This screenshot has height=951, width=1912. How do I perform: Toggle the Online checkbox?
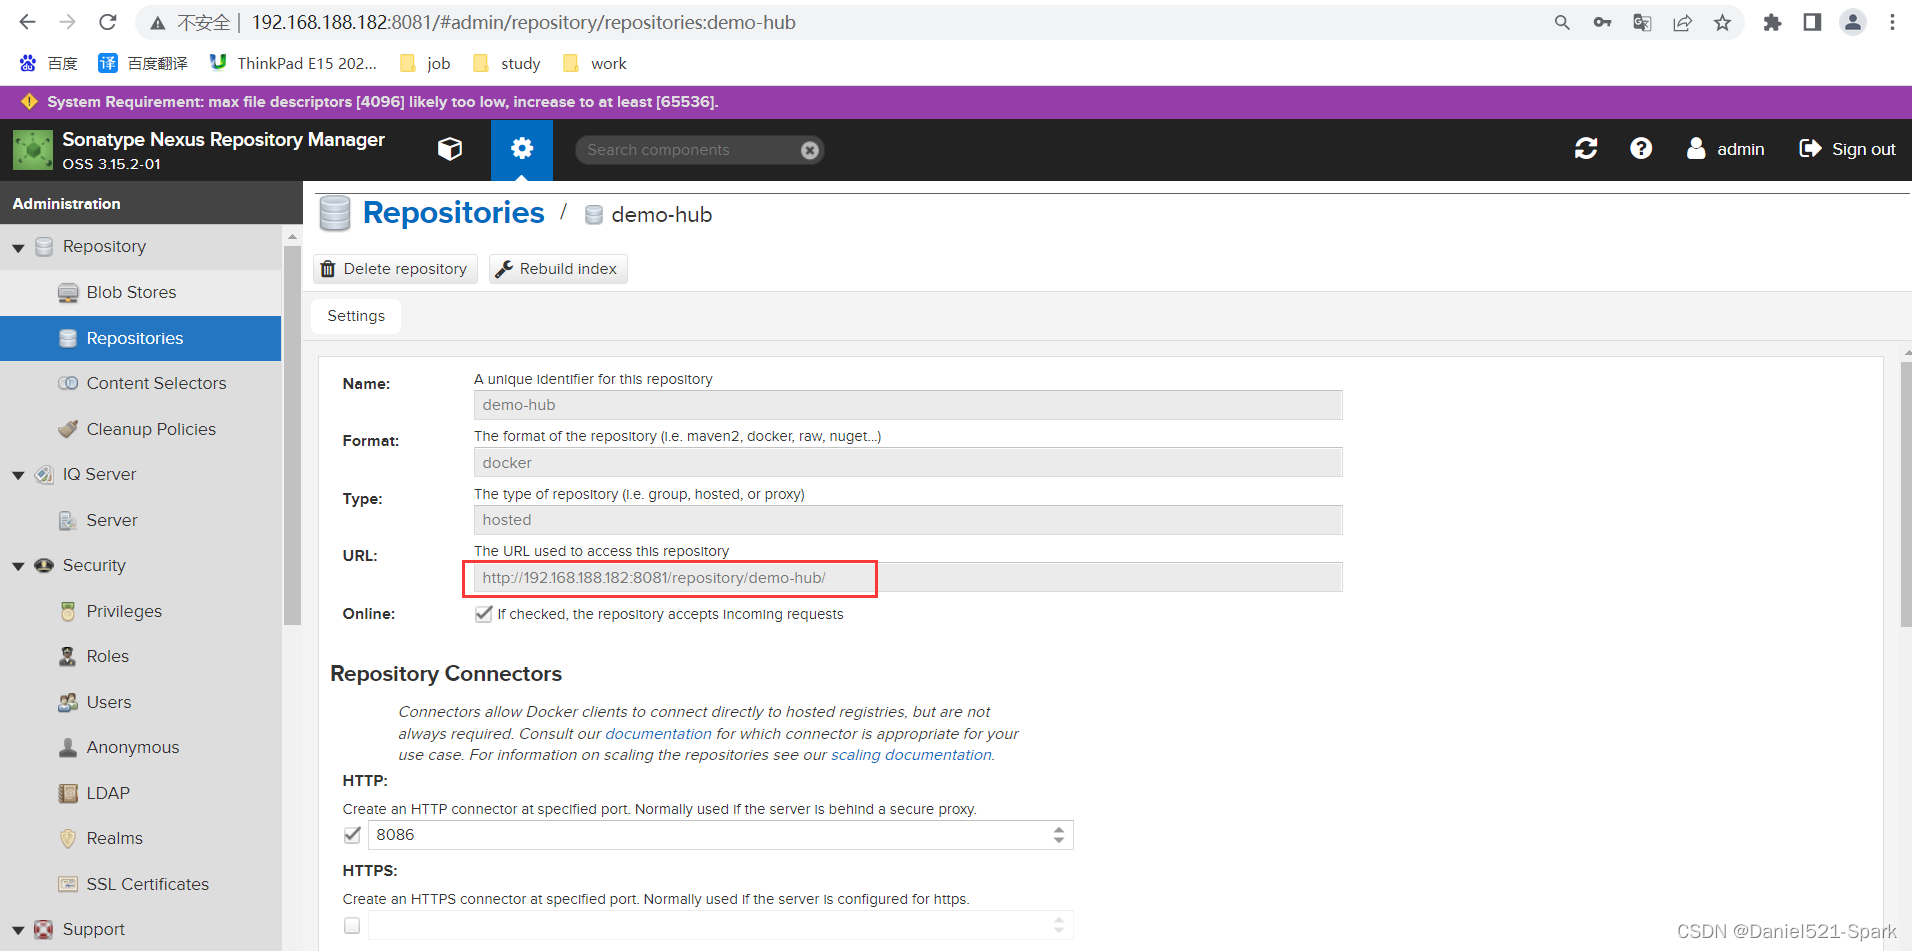click(x=484, y=614)
